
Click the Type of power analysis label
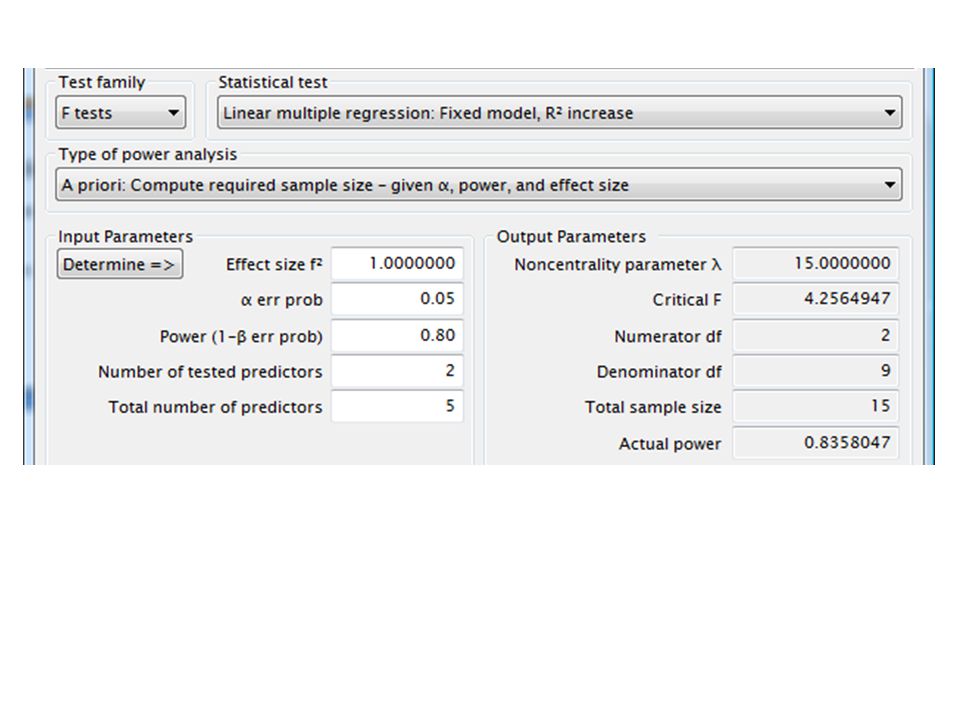tap(148, 154)
